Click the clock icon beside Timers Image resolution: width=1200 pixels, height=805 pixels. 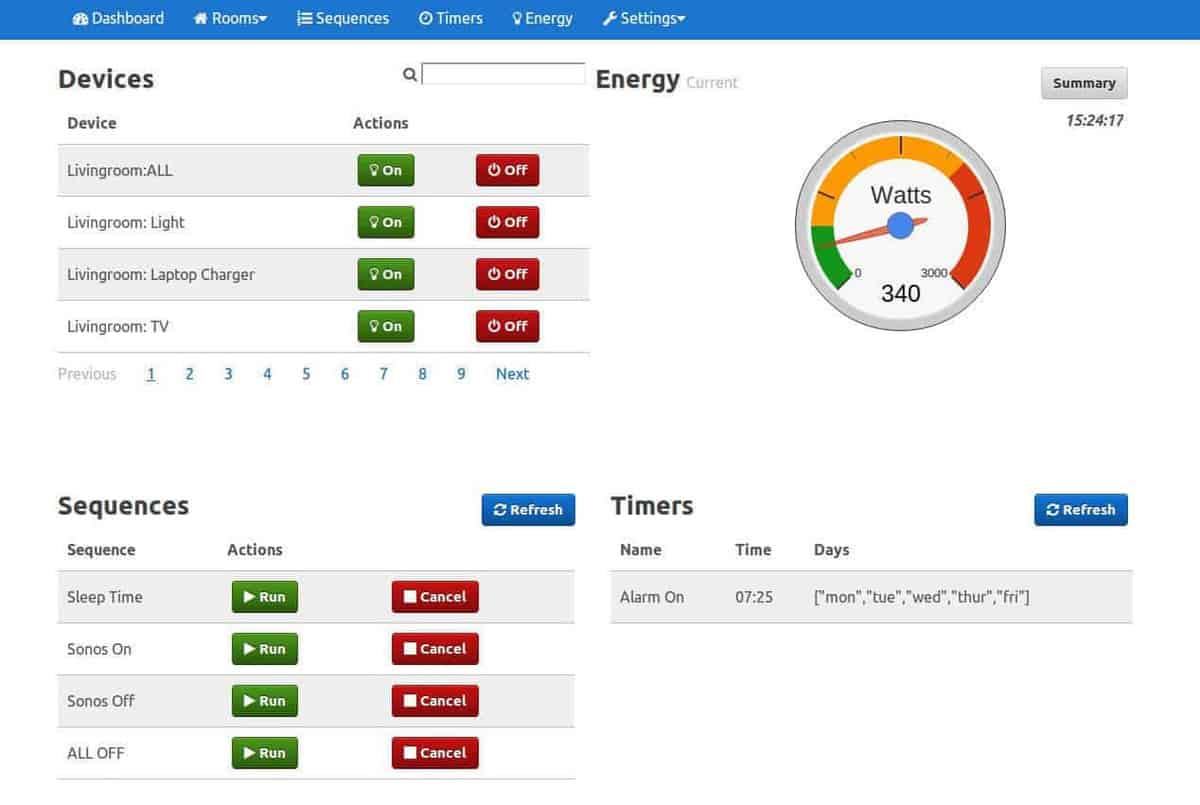[425, 19]
